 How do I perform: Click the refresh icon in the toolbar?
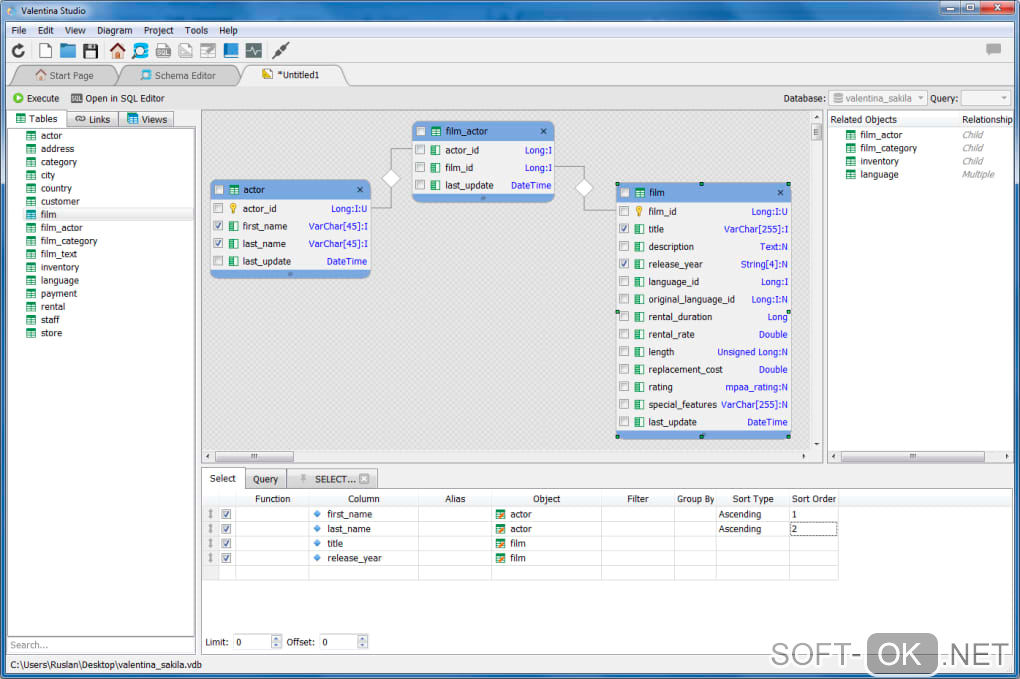[x=19, y=50]
